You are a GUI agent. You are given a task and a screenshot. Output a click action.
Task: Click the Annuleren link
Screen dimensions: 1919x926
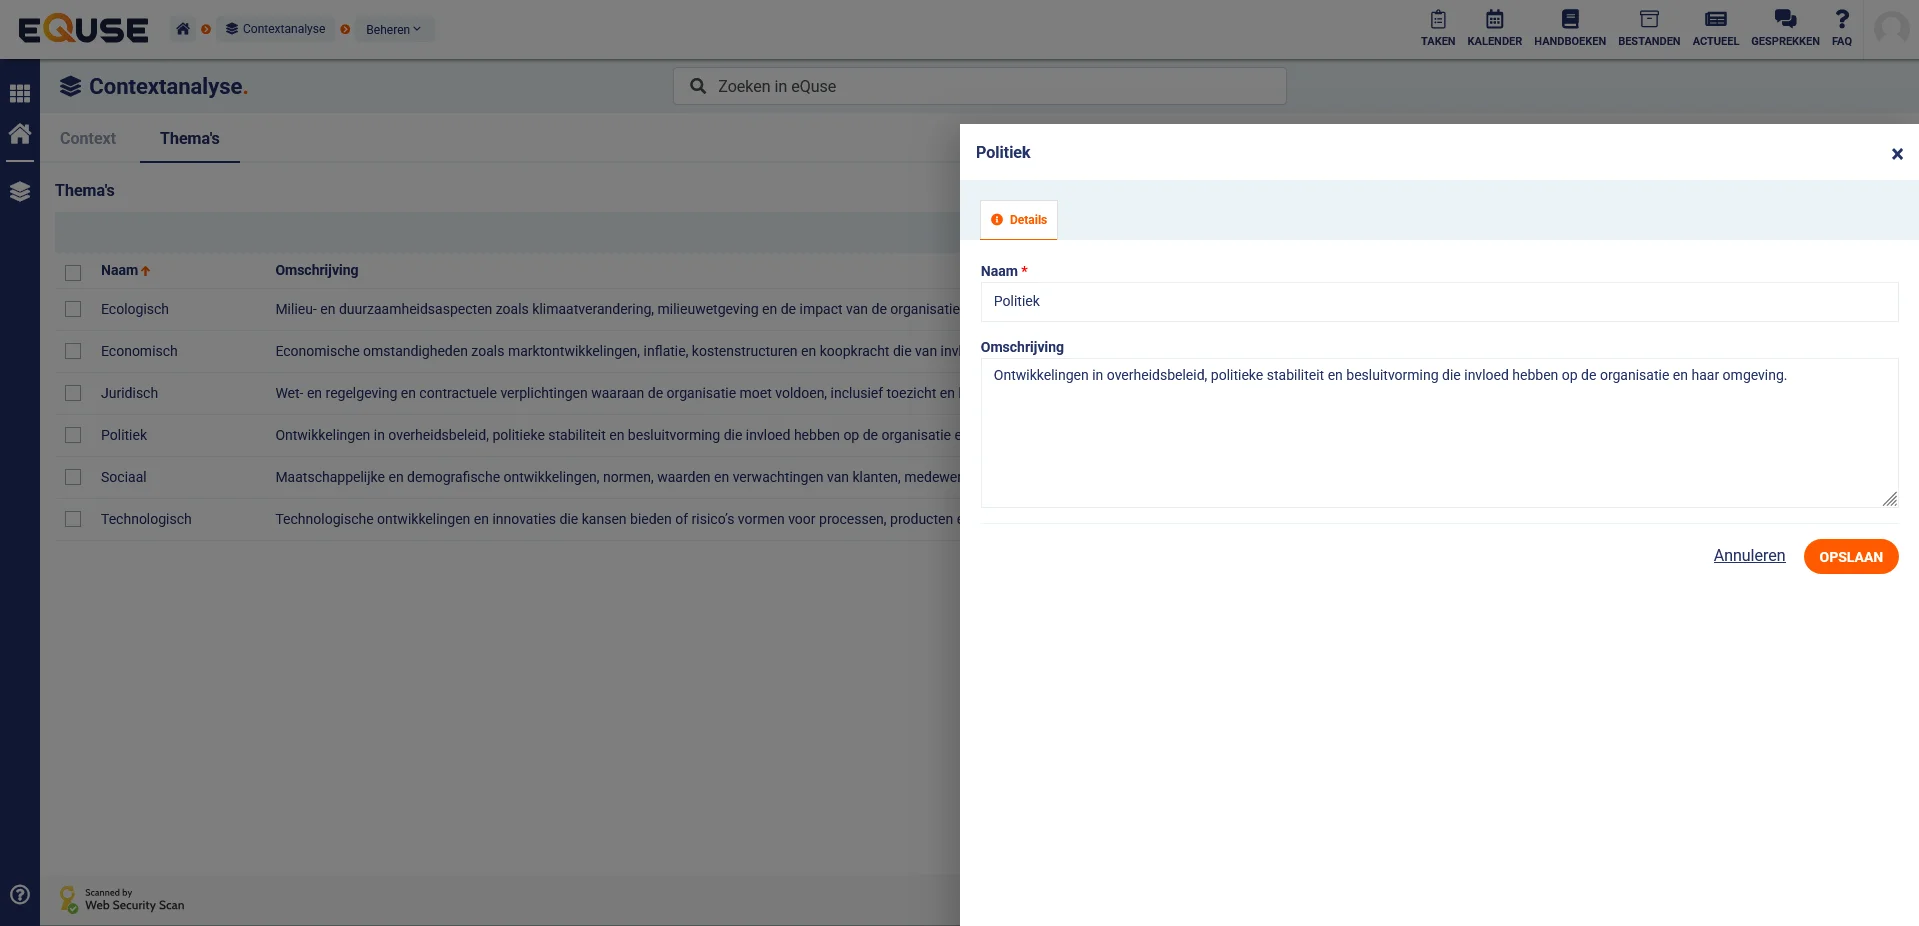tap(1749, 556)
